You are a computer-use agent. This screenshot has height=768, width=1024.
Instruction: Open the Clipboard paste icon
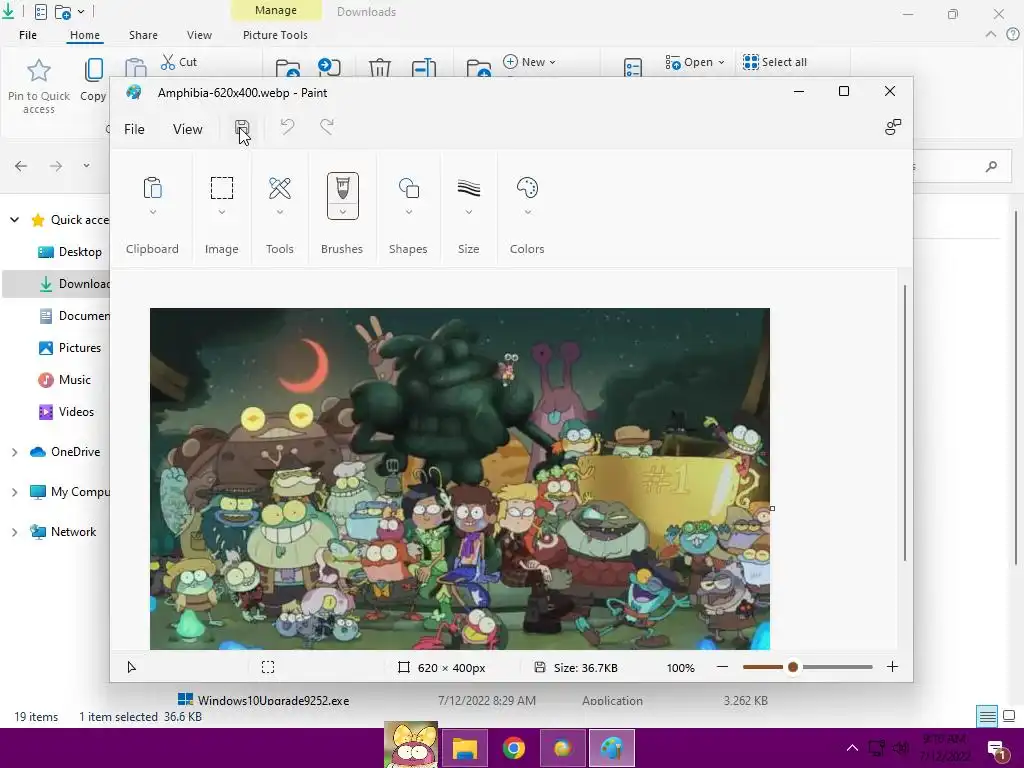coord(152,188)
